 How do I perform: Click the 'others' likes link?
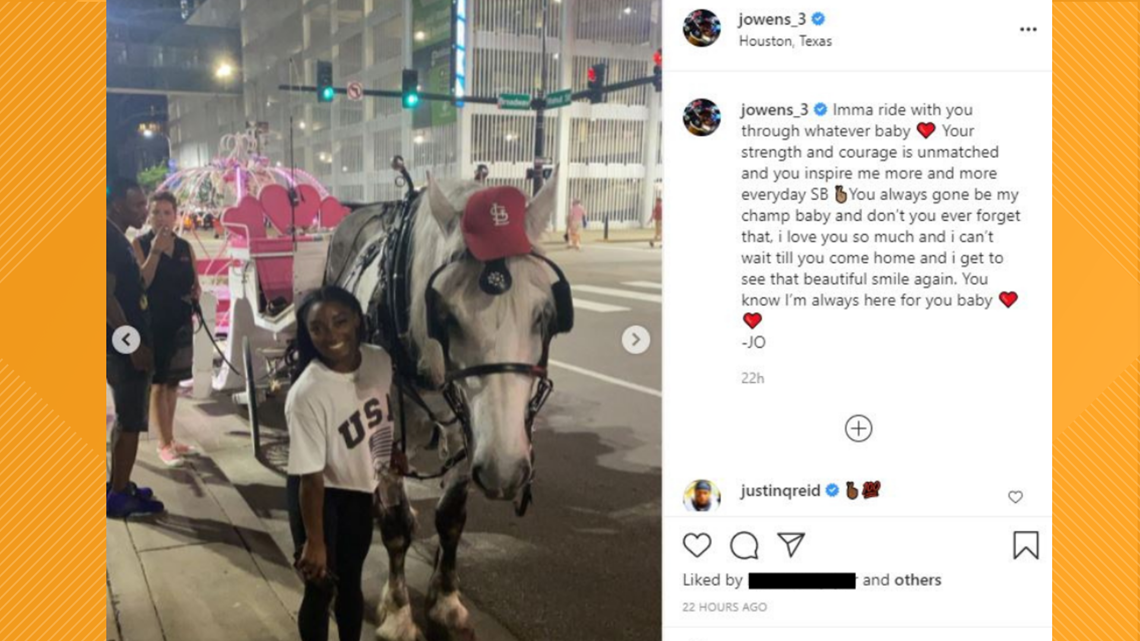coord(918,580)
